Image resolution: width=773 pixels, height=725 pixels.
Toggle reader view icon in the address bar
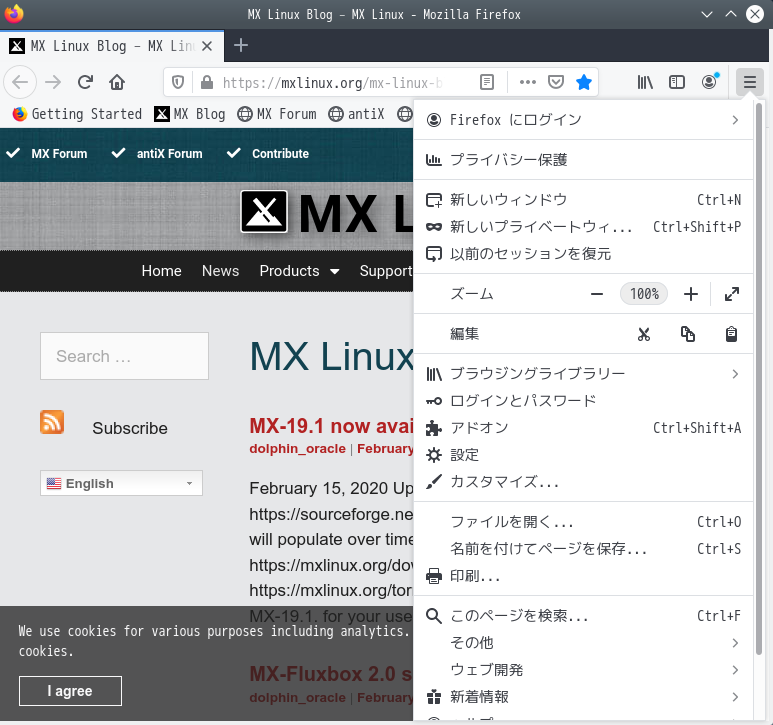tap(487, 82)
